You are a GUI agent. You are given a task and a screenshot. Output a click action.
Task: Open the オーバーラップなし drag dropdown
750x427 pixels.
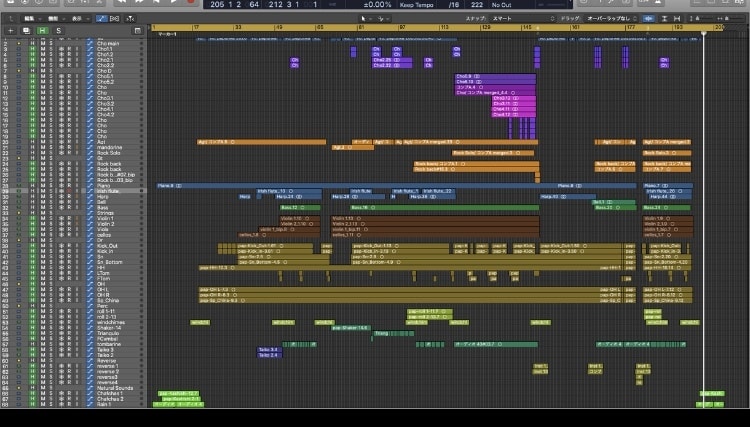pyautogui.click(x=612, y=19)
